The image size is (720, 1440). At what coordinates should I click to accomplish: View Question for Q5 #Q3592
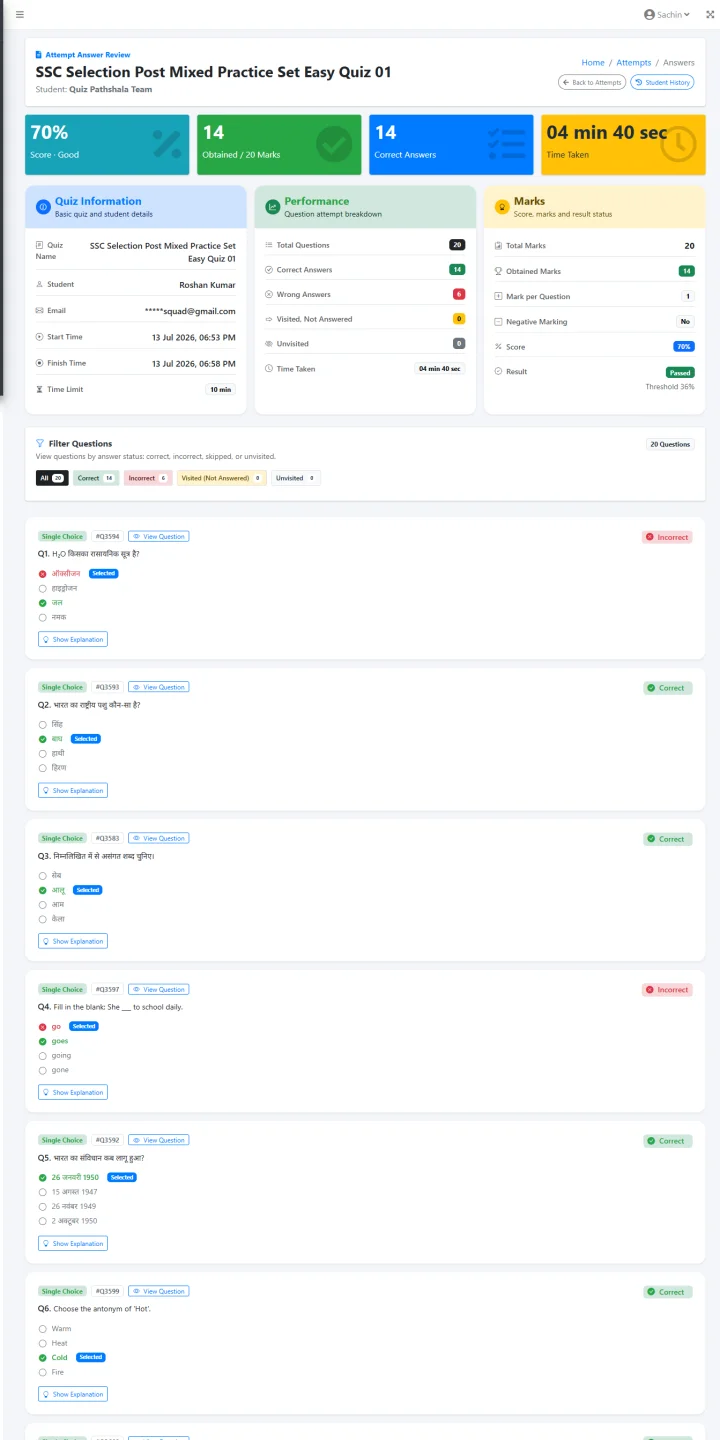point(159,1140)
